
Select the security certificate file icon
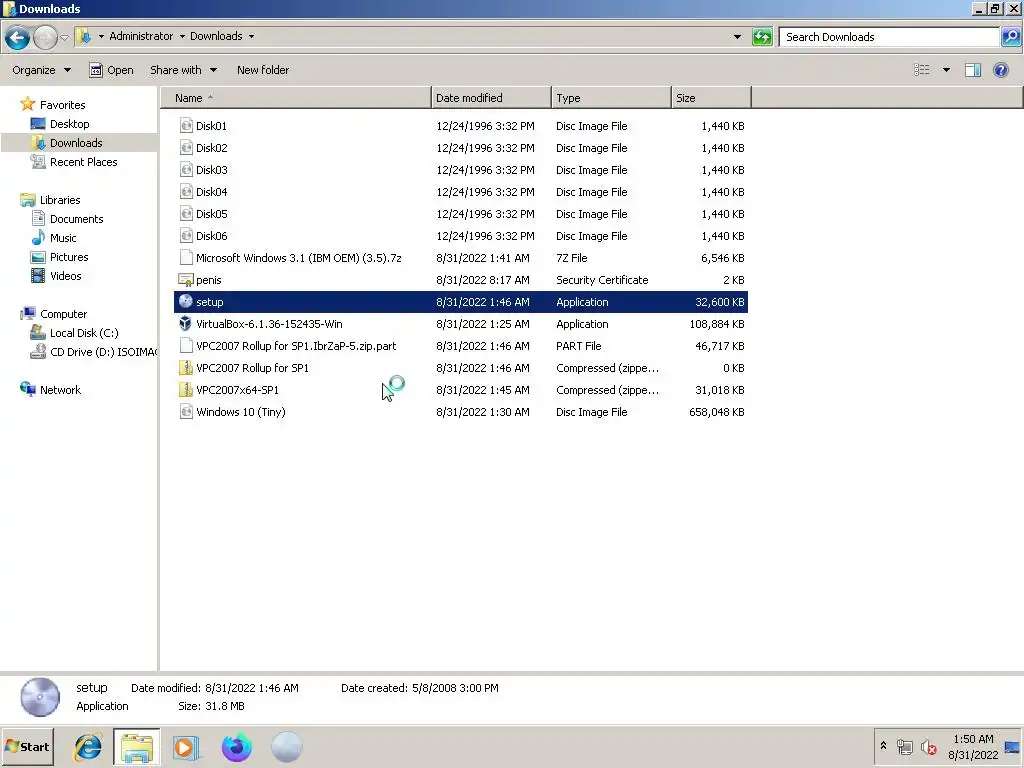pyautogui.click(x=186, y=280)
